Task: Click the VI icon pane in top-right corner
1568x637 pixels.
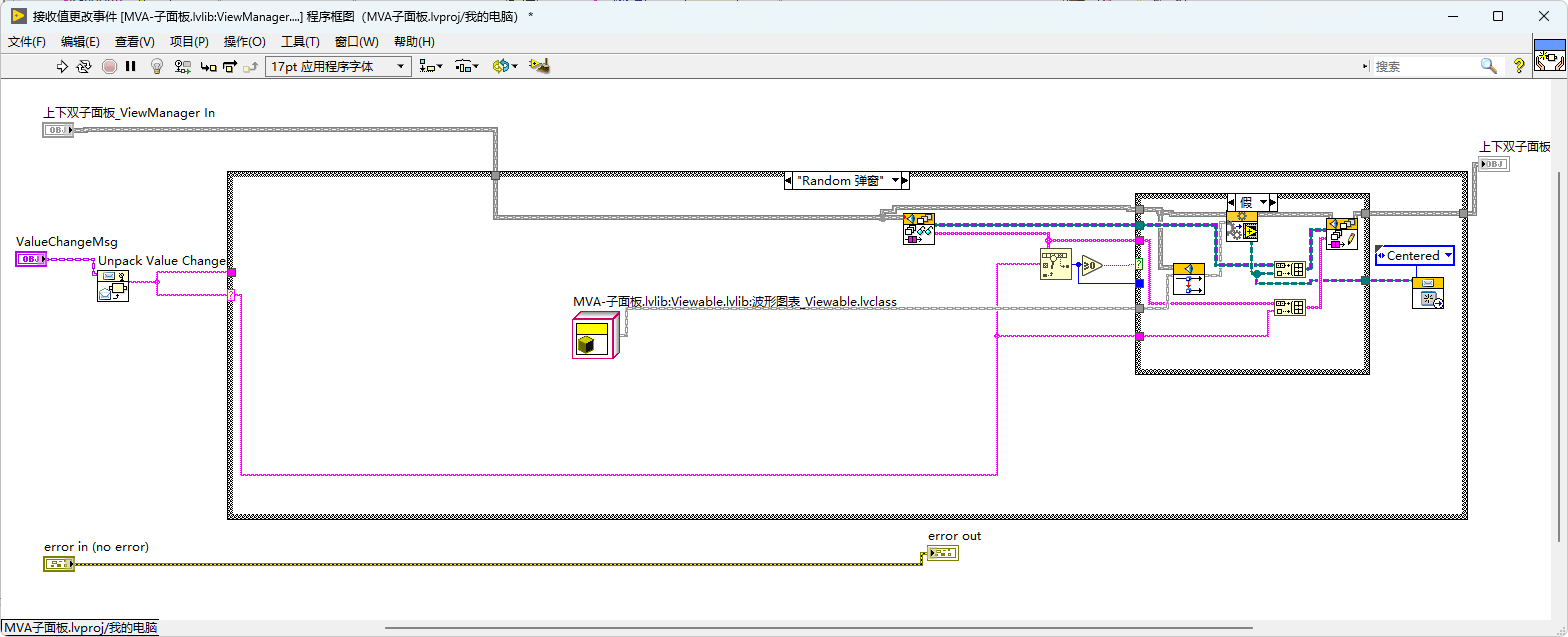Action: click(x=1550, y=54)
